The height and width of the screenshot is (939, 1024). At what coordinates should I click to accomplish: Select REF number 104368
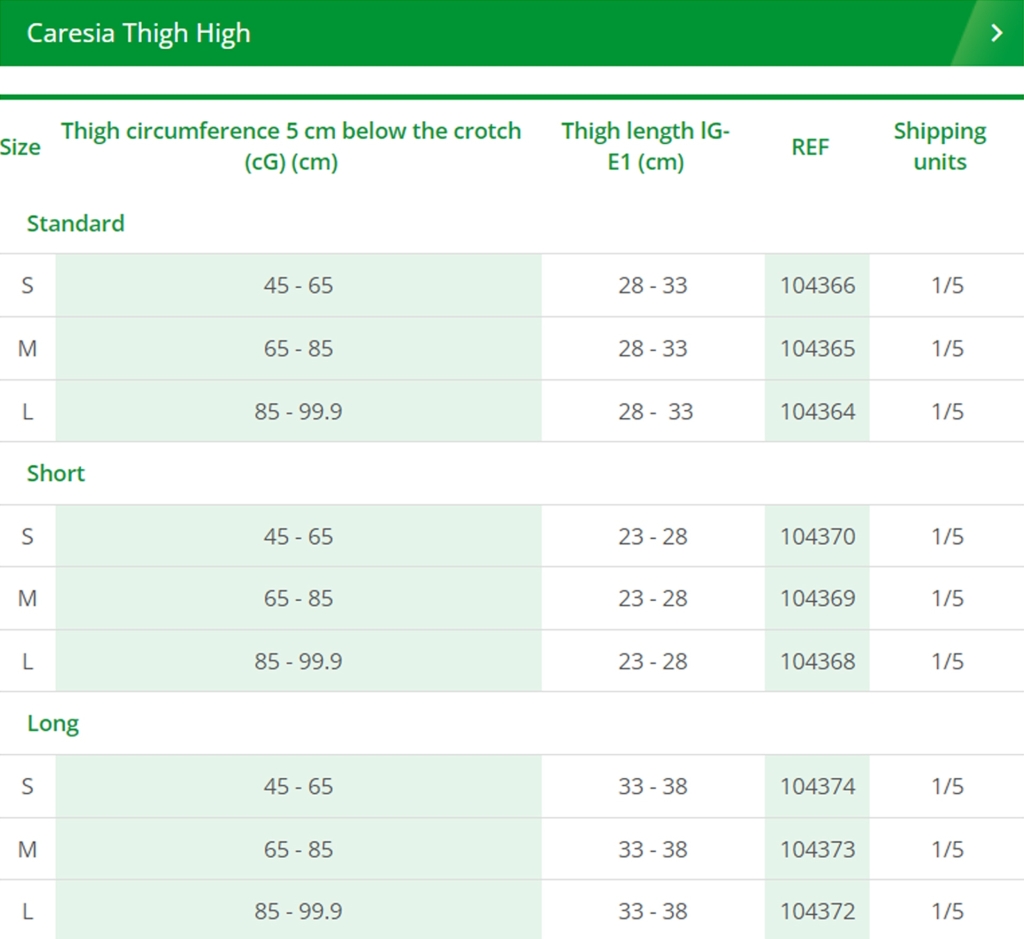click(x=818, y=661)
